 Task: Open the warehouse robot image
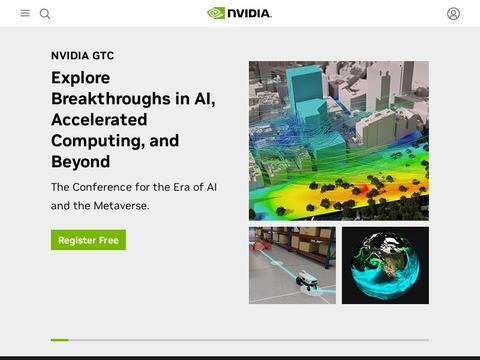click(292, 265)
